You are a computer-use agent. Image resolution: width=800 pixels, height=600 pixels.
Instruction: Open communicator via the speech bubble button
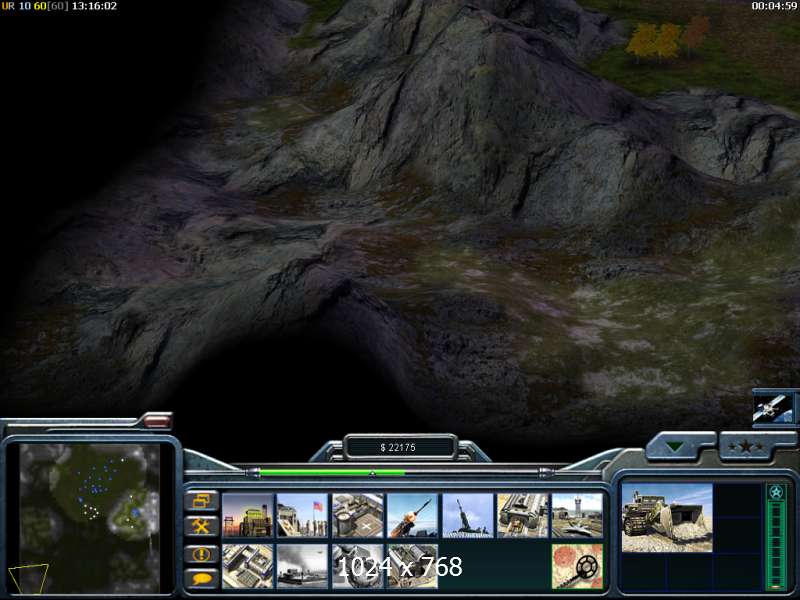201,579
